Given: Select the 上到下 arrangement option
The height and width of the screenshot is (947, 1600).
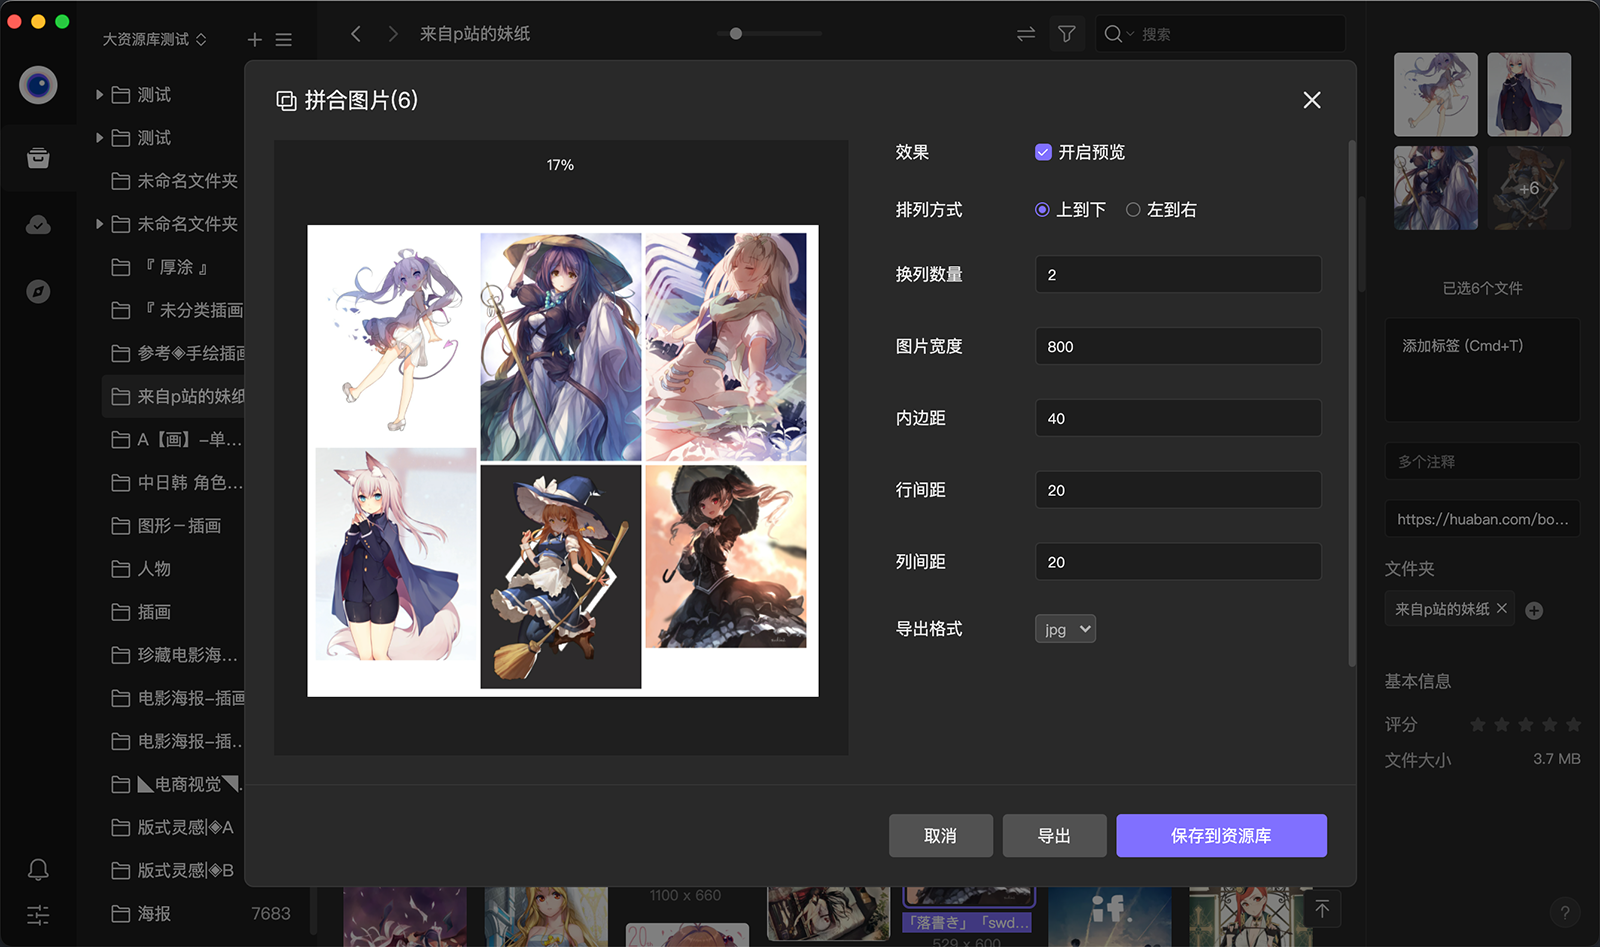Looking at the screenshot, I should 1042,210.
